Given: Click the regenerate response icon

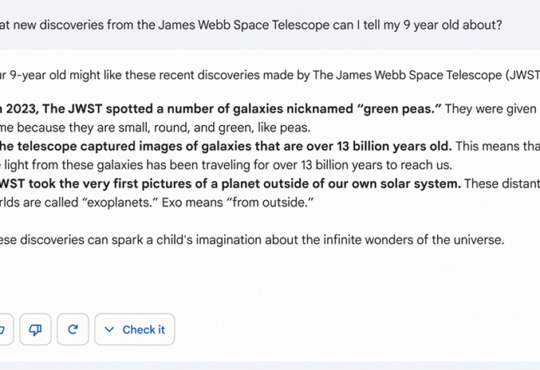Looking at the screenshot, I should pyautogui.click(x=73, y=329).
